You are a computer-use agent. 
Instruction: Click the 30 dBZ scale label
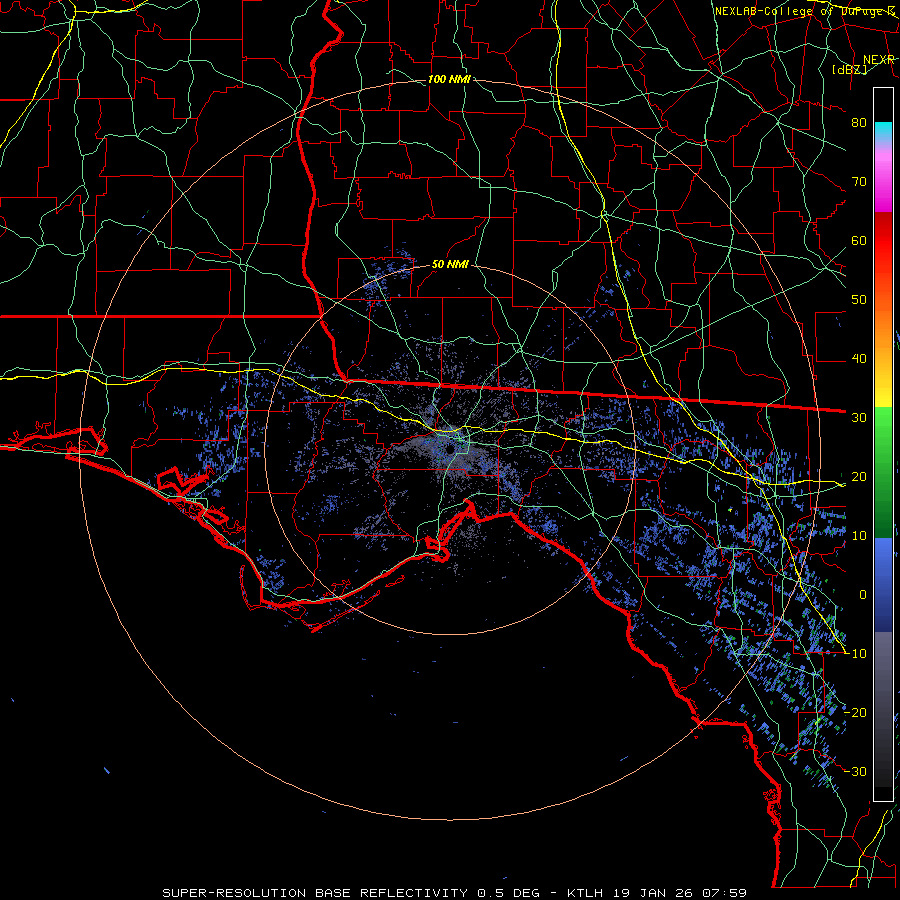click(859, 417)
